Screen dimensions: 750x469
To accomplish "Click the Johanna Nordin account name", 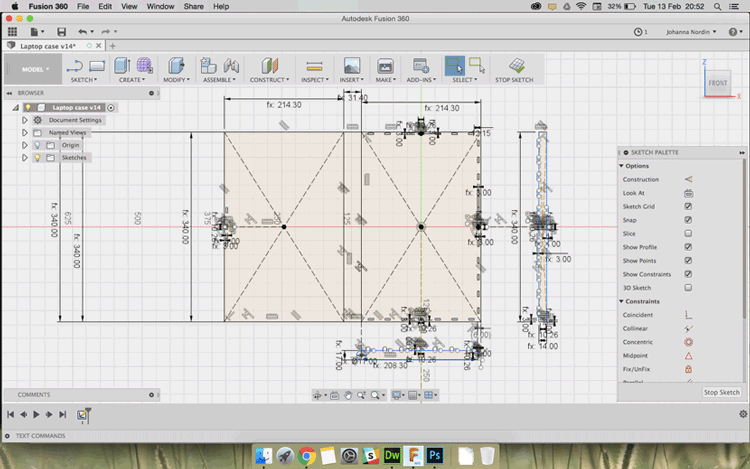I will coord(690,32).
